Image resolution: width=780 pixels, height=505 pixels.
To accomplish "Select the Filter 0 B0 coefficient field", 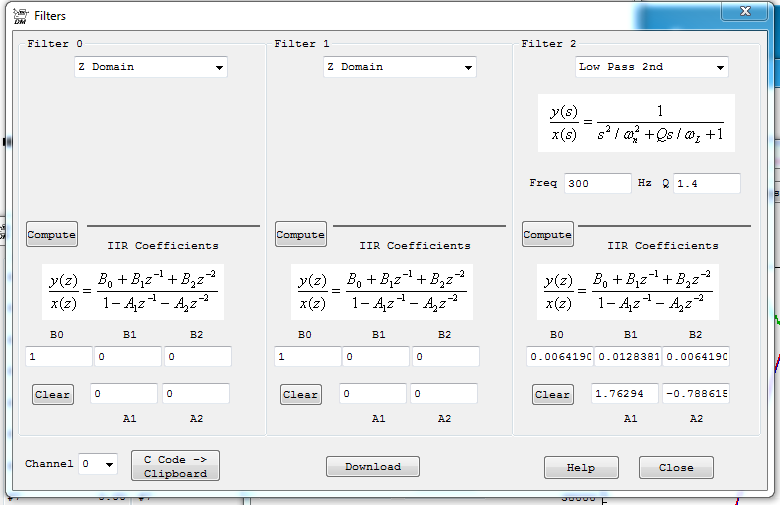I will [x=58, y=357].
